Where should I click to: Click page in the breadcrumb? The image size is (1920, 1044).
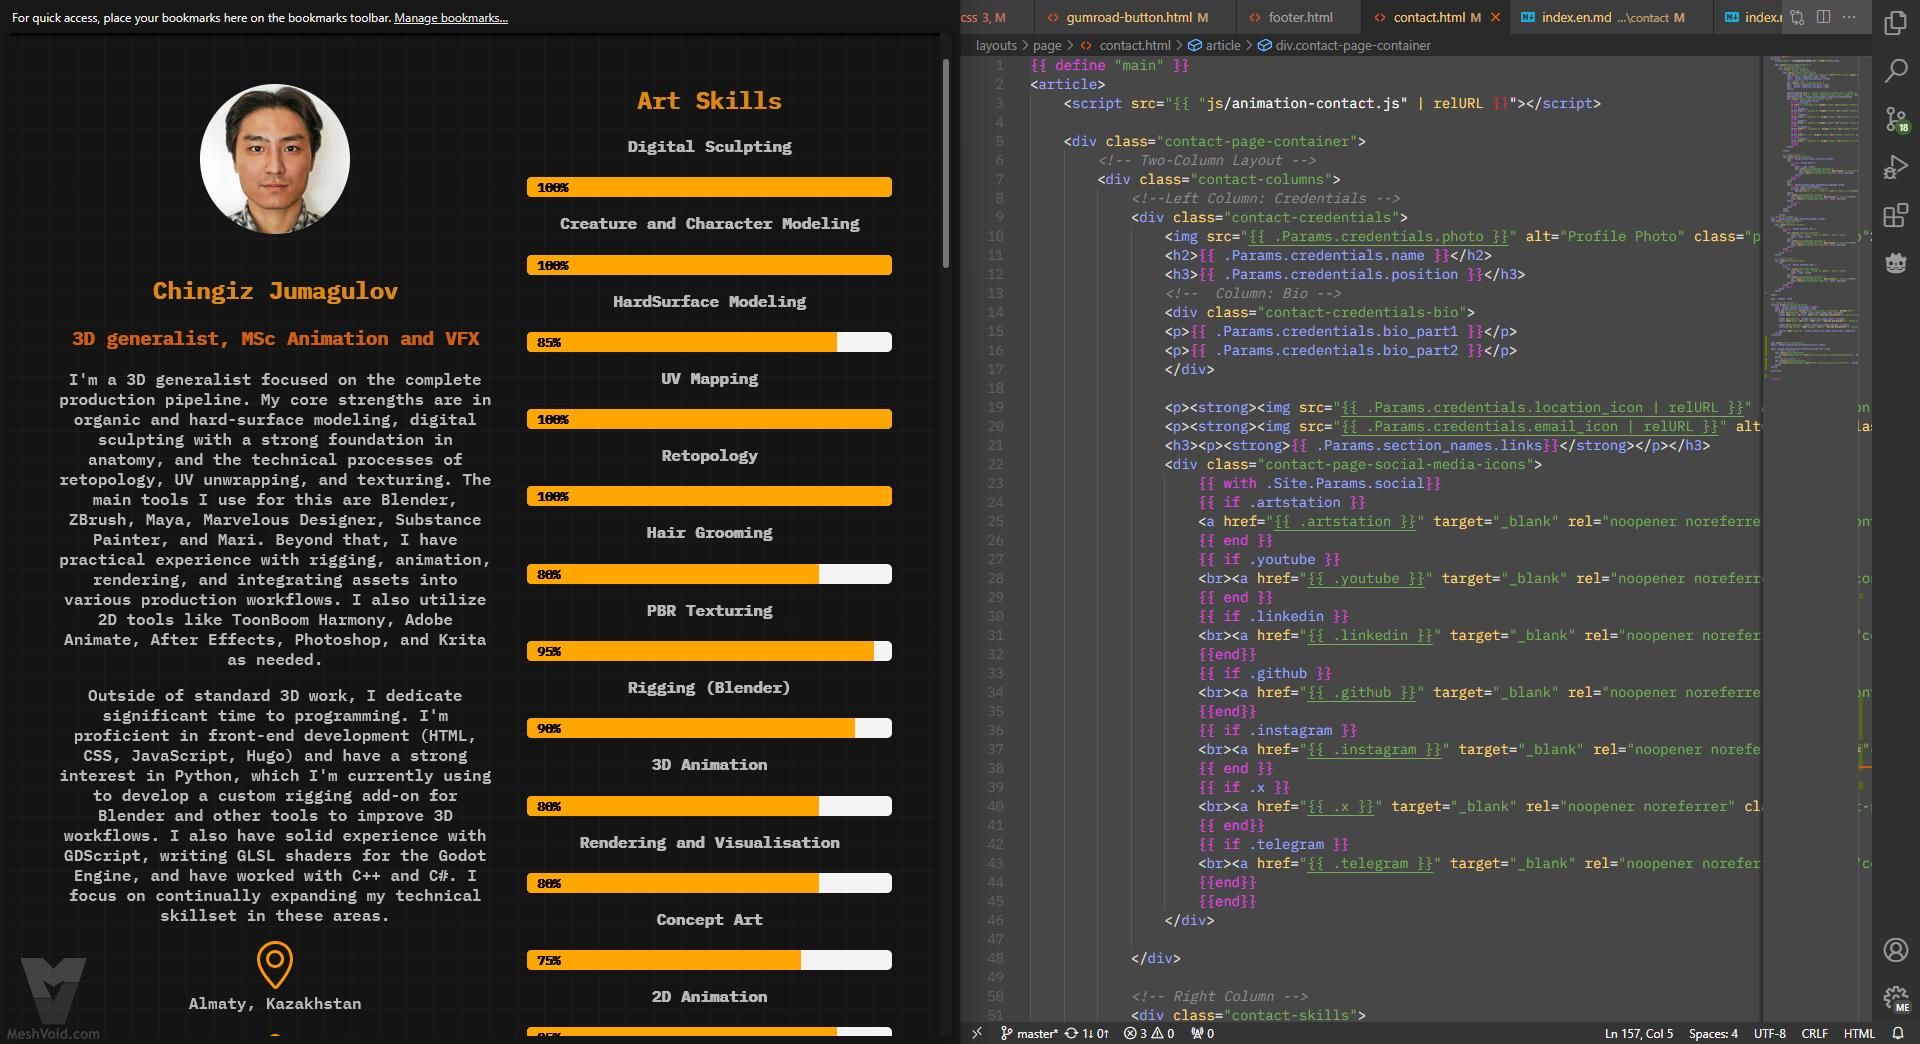coord(1047,45)
